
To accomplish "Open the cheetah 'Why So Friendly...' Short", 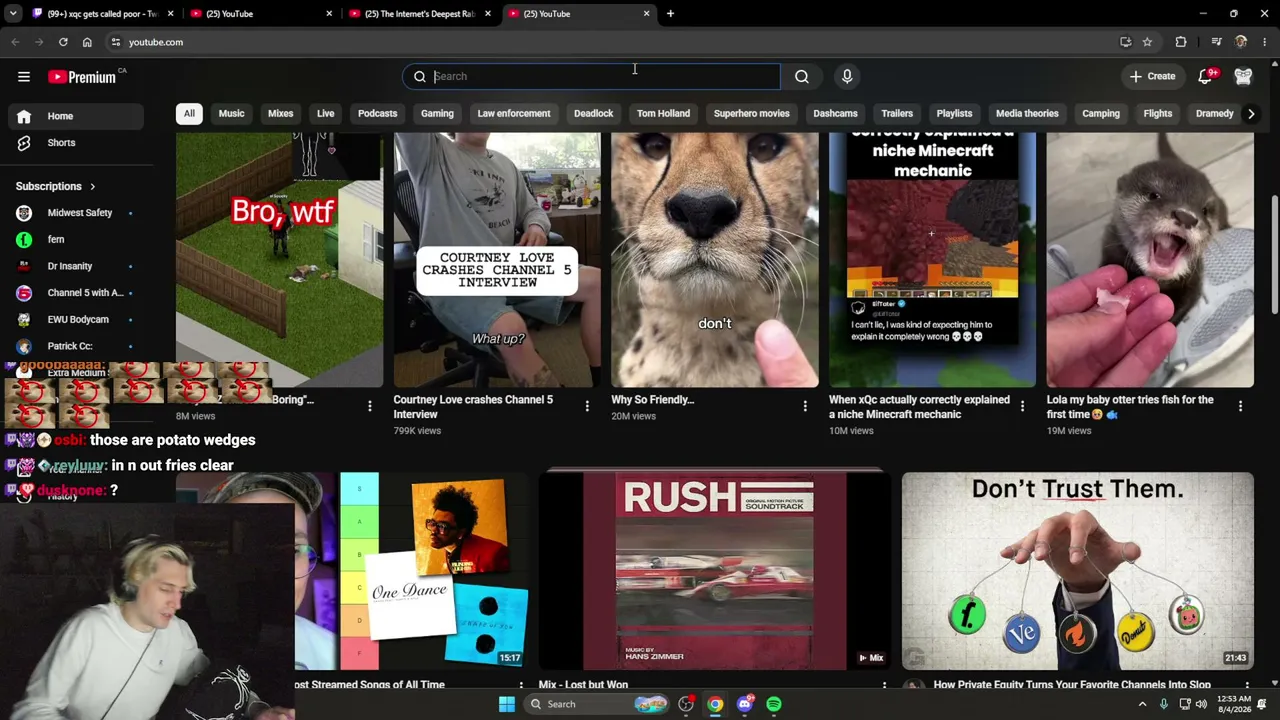I will (715, 260).
